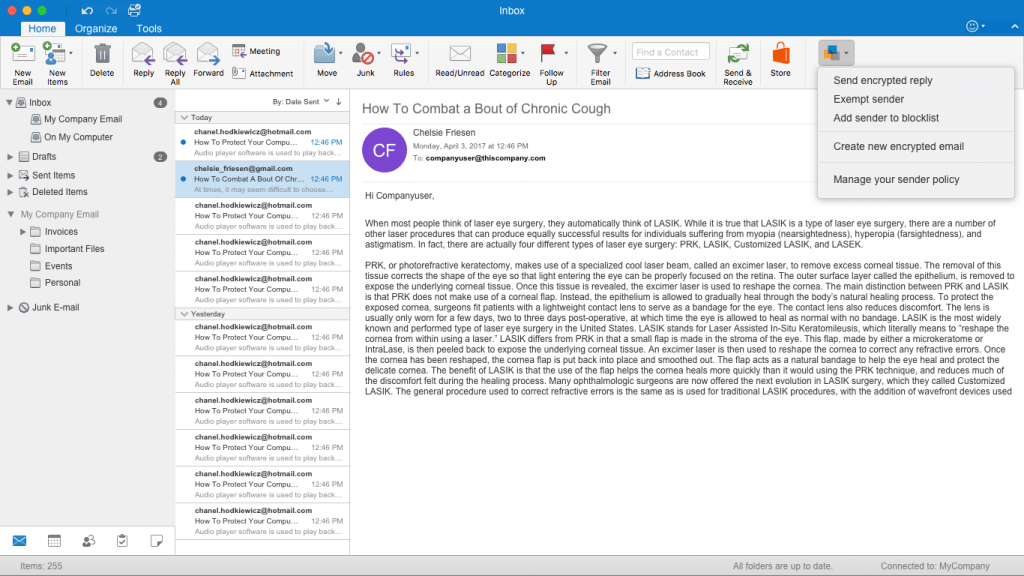Screen dimensions: 1024x576
Task: Click the Send & Receive icon
Action: point(738,54)
